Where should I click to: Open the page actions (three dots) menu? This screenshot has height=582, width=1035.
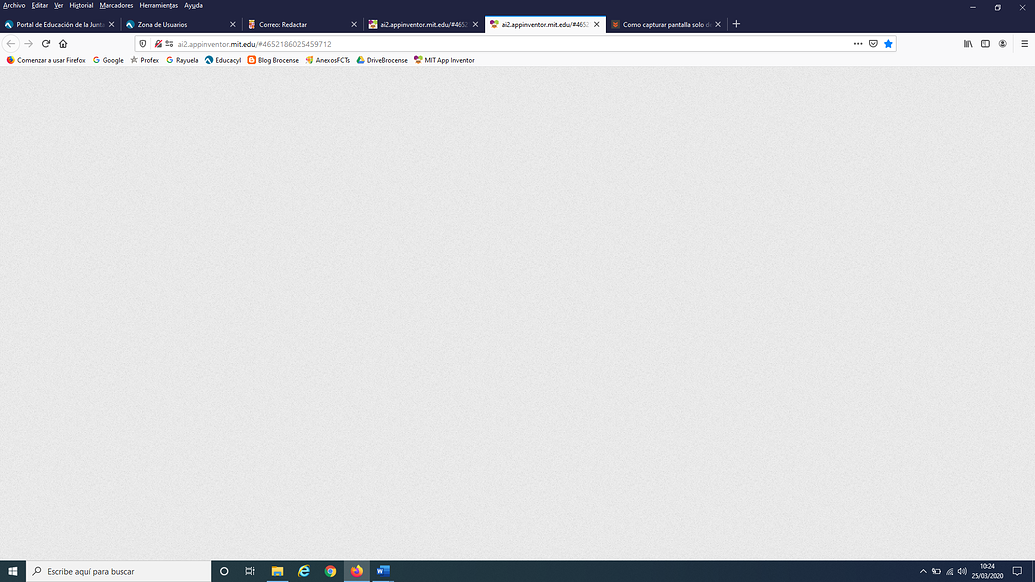pos(858,43)
